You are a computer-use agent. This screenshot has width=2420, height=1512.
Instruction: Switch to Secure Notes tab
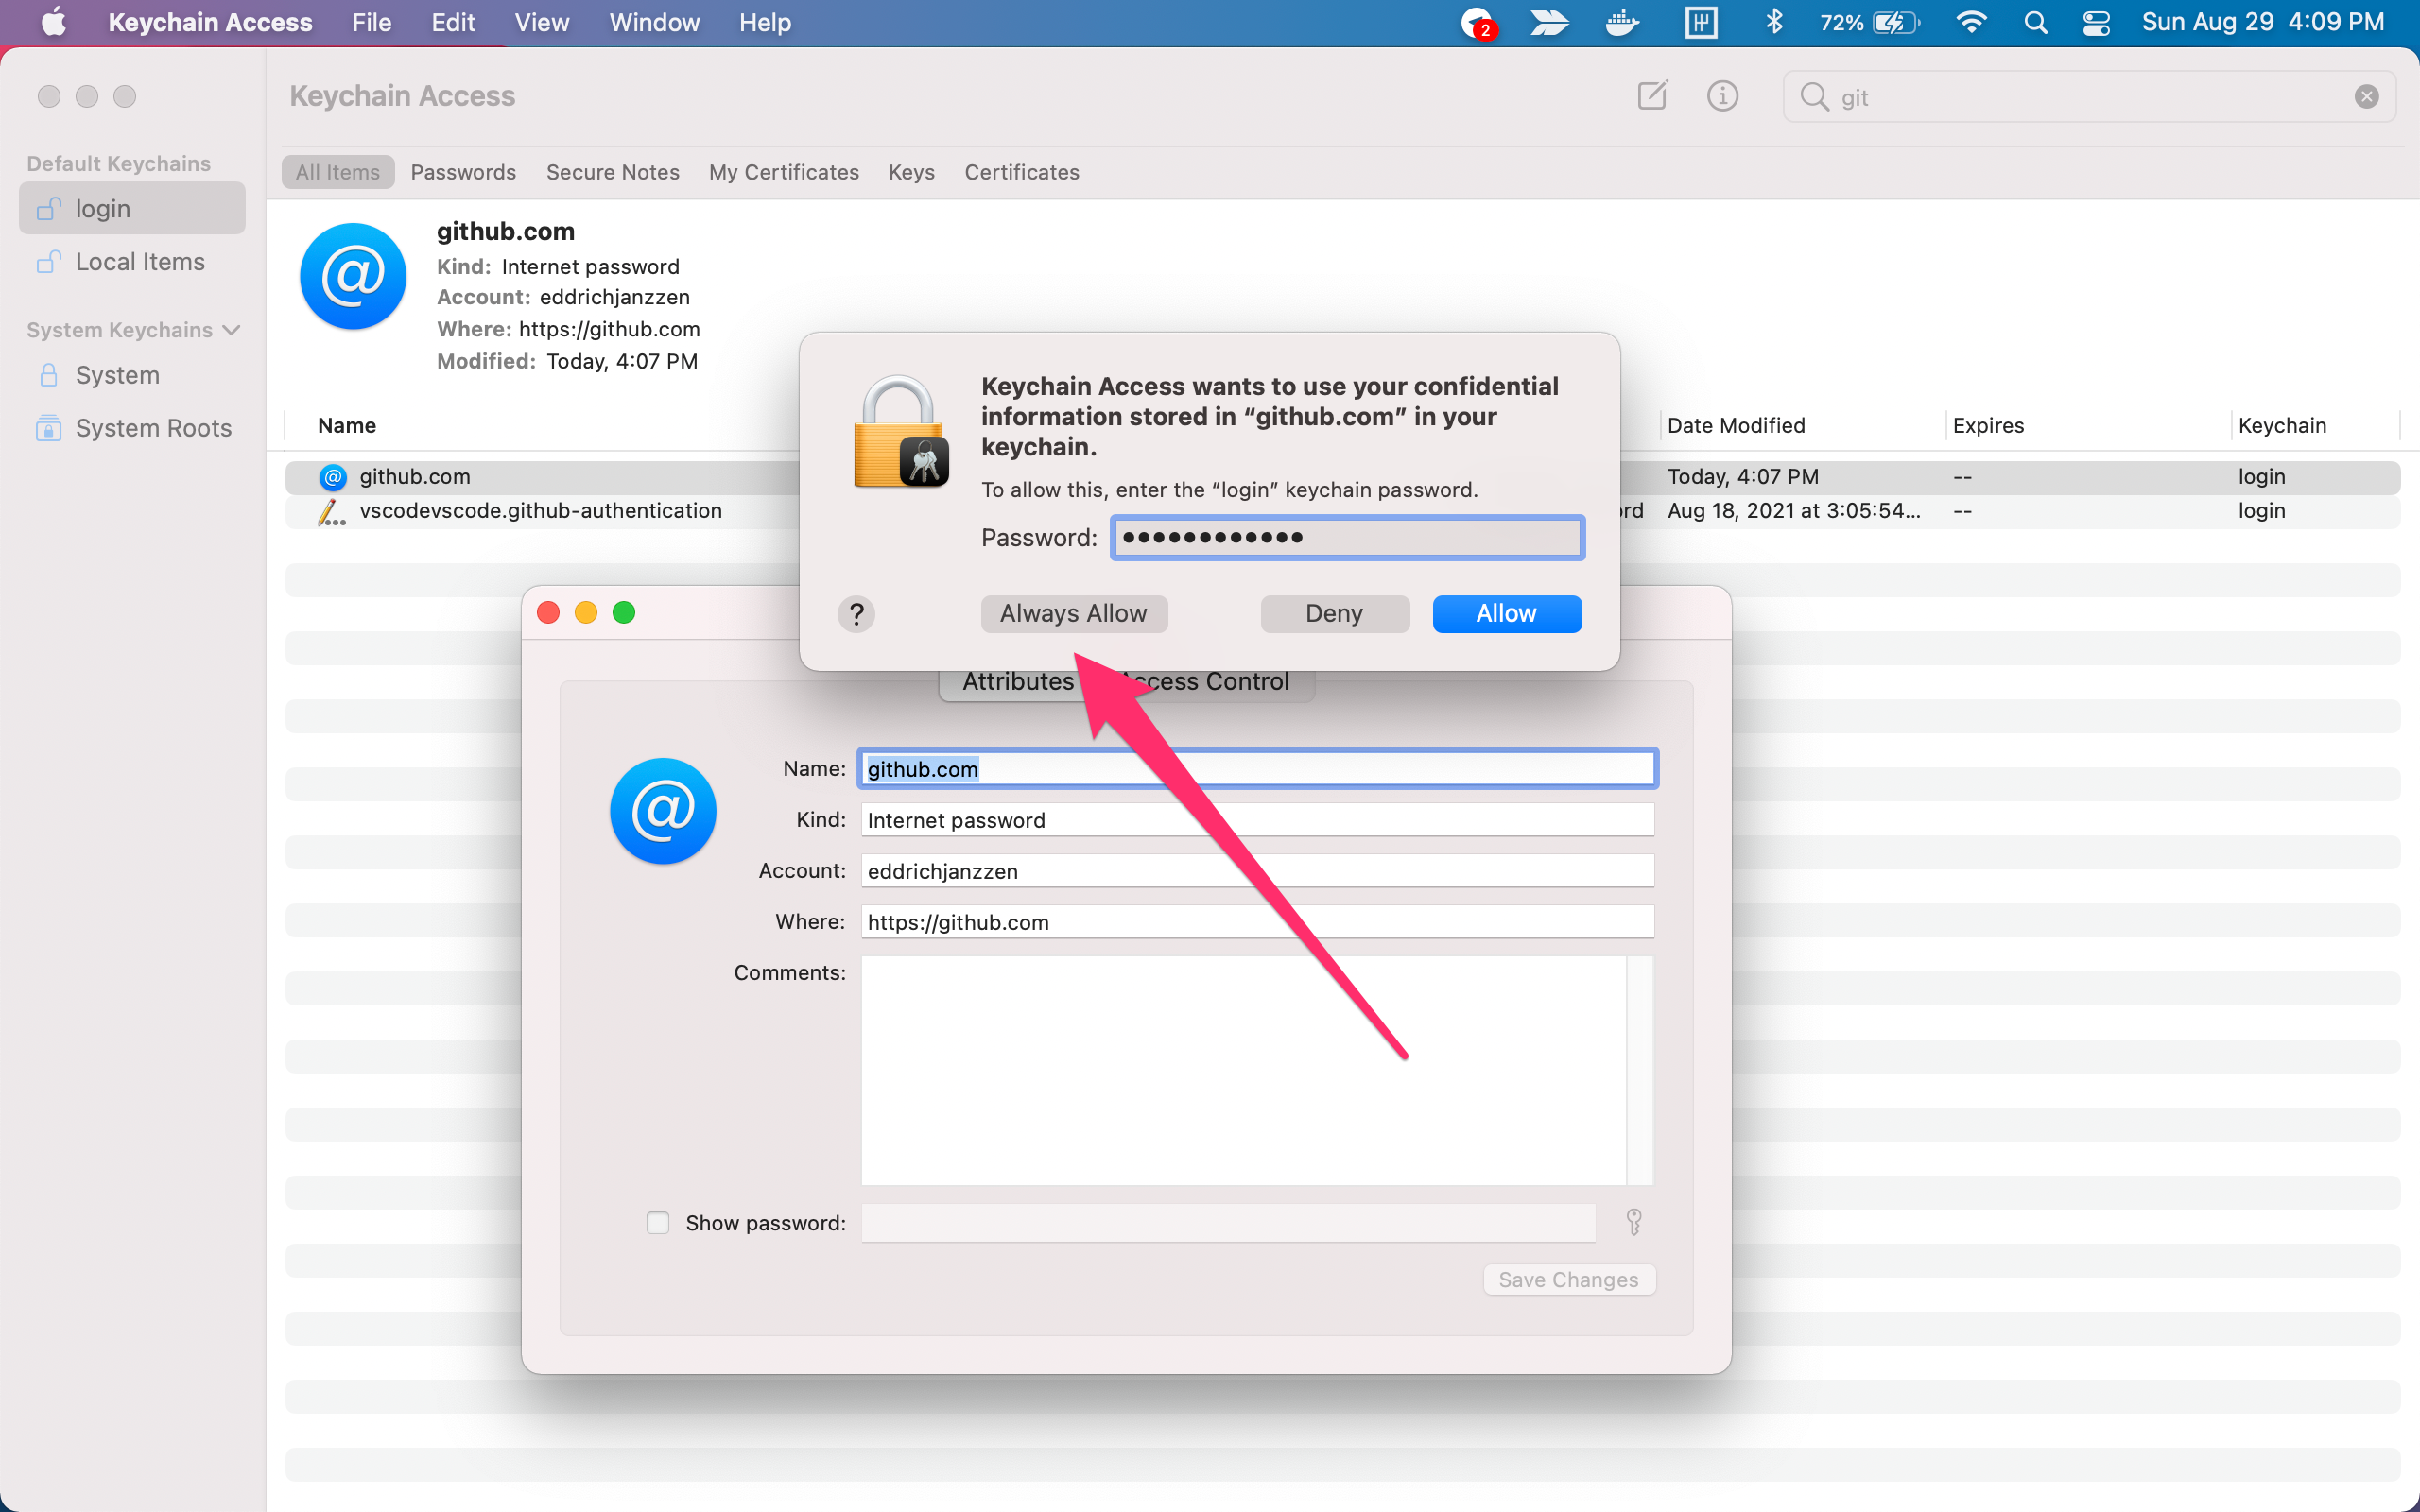click(x=613, y=172)
